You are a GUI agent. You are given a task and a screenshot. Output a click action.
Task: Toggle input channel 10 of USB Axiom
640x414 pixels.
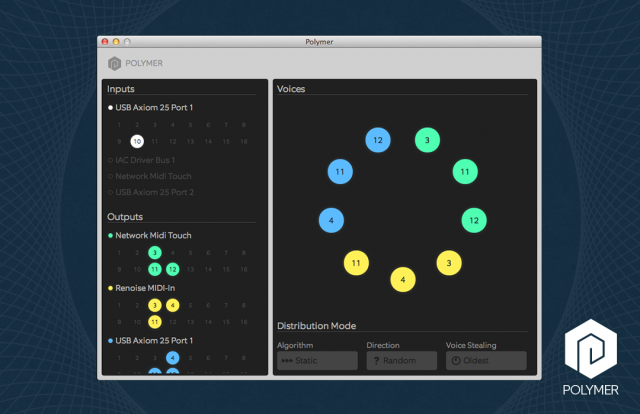137,142
